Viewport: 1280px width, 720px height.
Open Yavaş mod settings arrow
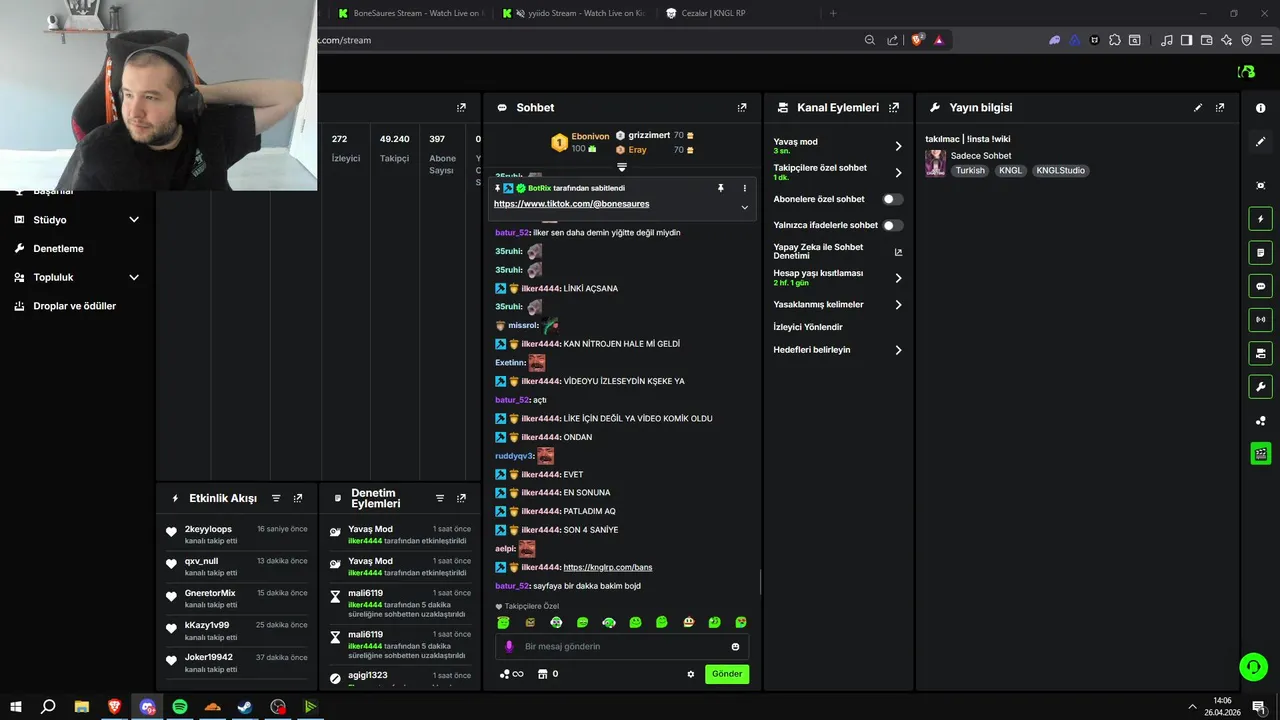898,146
